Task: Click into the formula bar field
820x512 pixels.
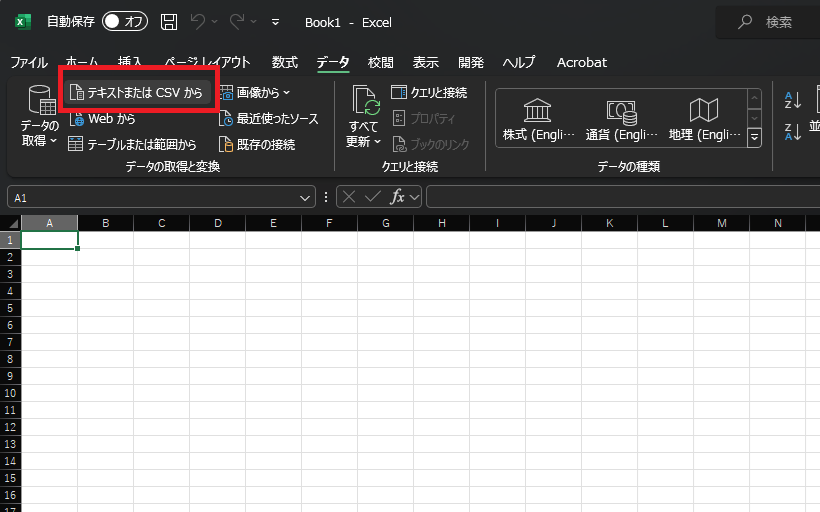Action: tap(623, 197)
